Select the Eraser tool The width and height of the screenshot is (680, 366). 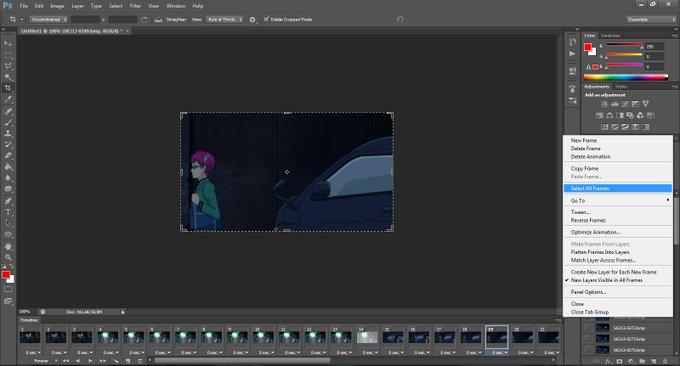(8, 155)
